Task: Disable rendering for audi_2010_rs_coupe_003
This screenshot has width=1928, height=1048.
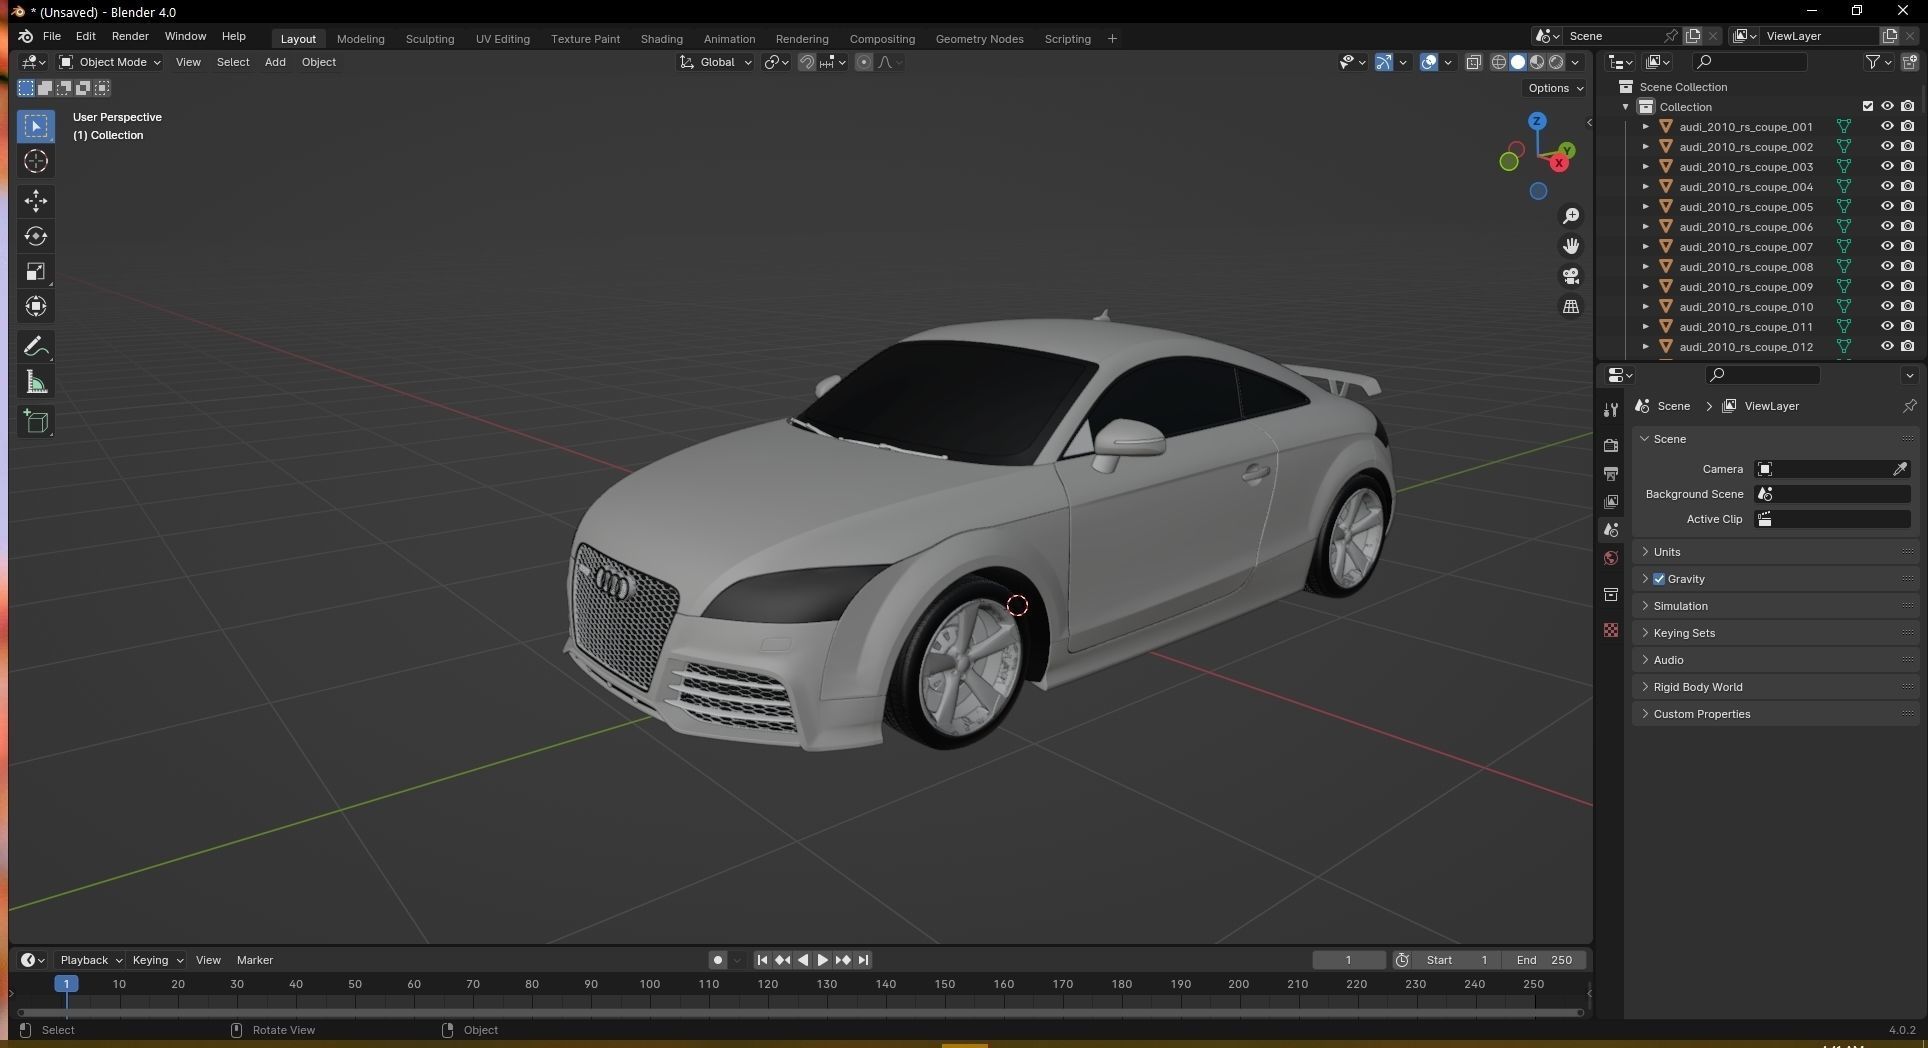Action: [1908, 167]
